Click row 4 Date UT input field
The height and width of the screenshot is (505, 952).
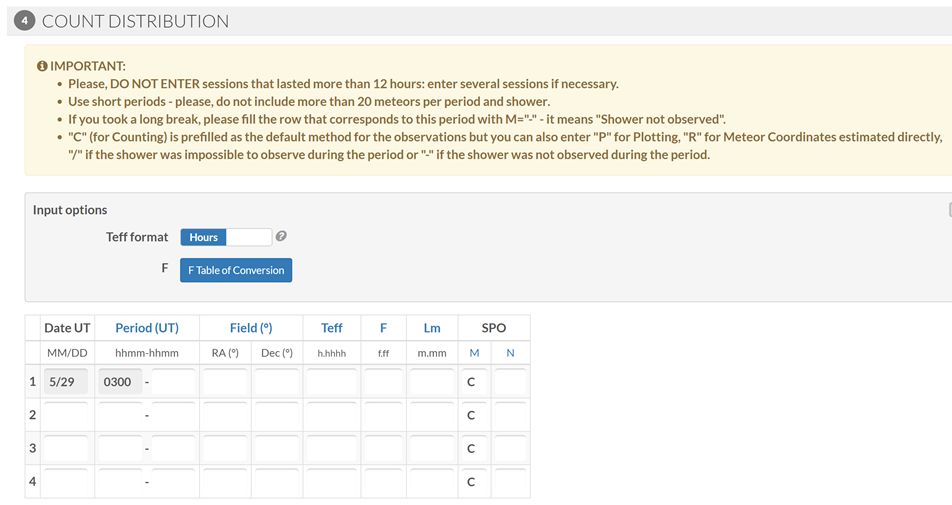[x=66, y=482]
